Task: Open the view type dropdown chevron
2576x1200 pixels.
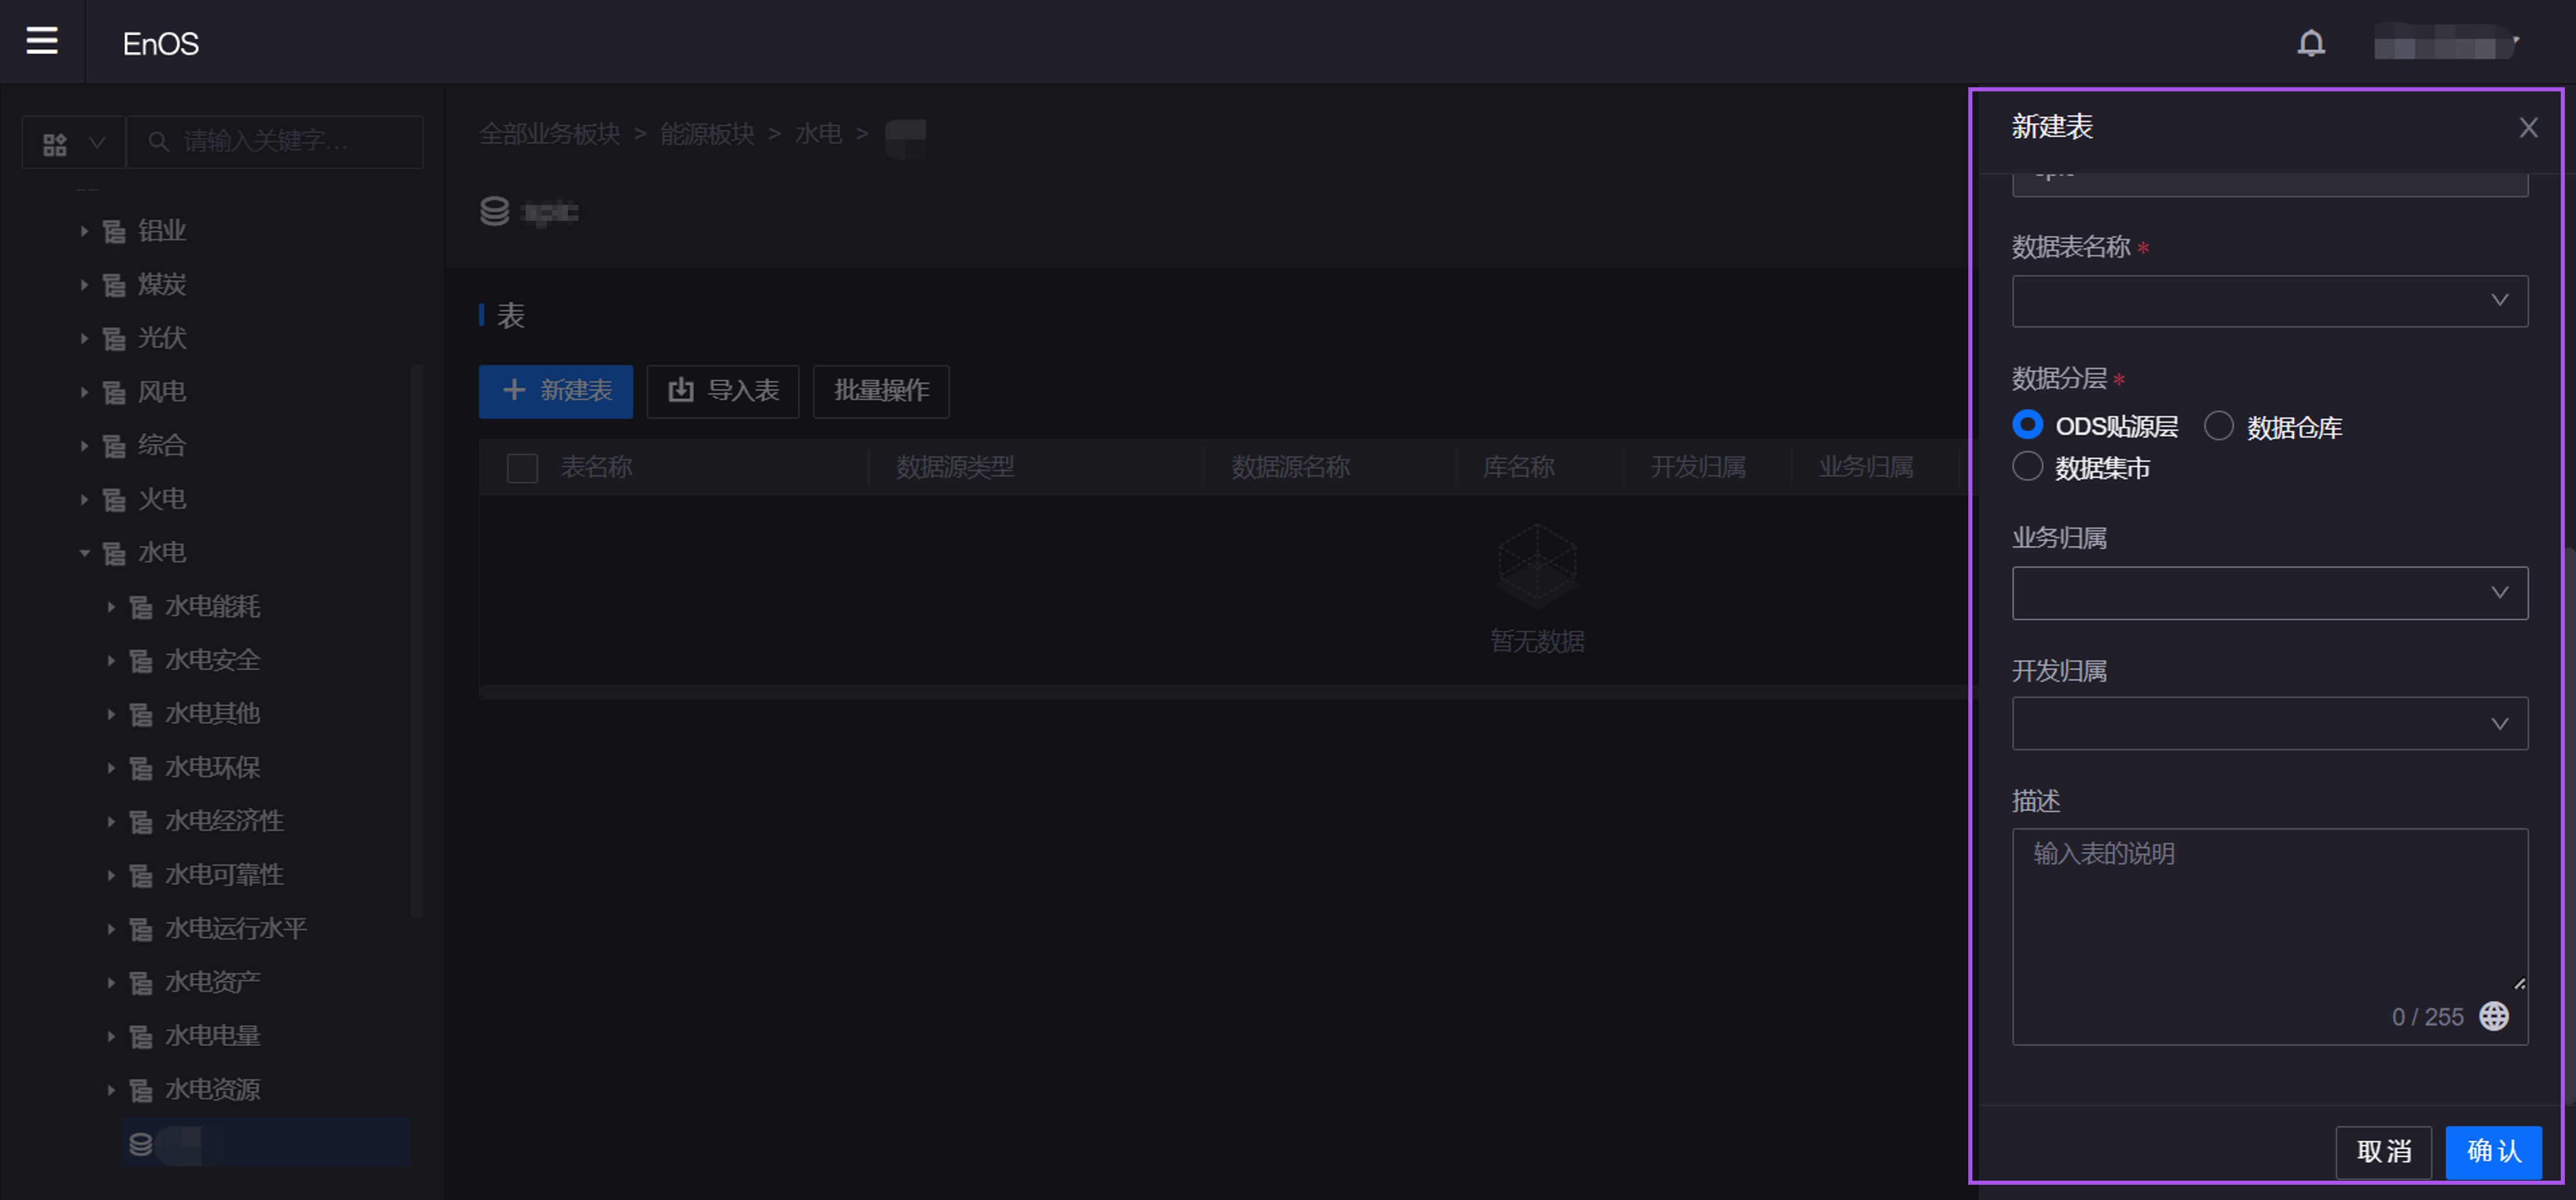Action: coord(97,143)
